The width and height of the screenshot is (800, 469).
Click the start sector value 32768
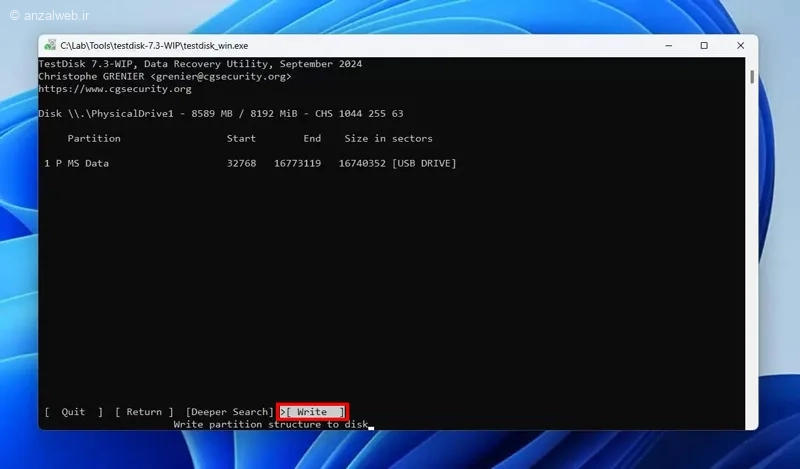pos(241,163)
